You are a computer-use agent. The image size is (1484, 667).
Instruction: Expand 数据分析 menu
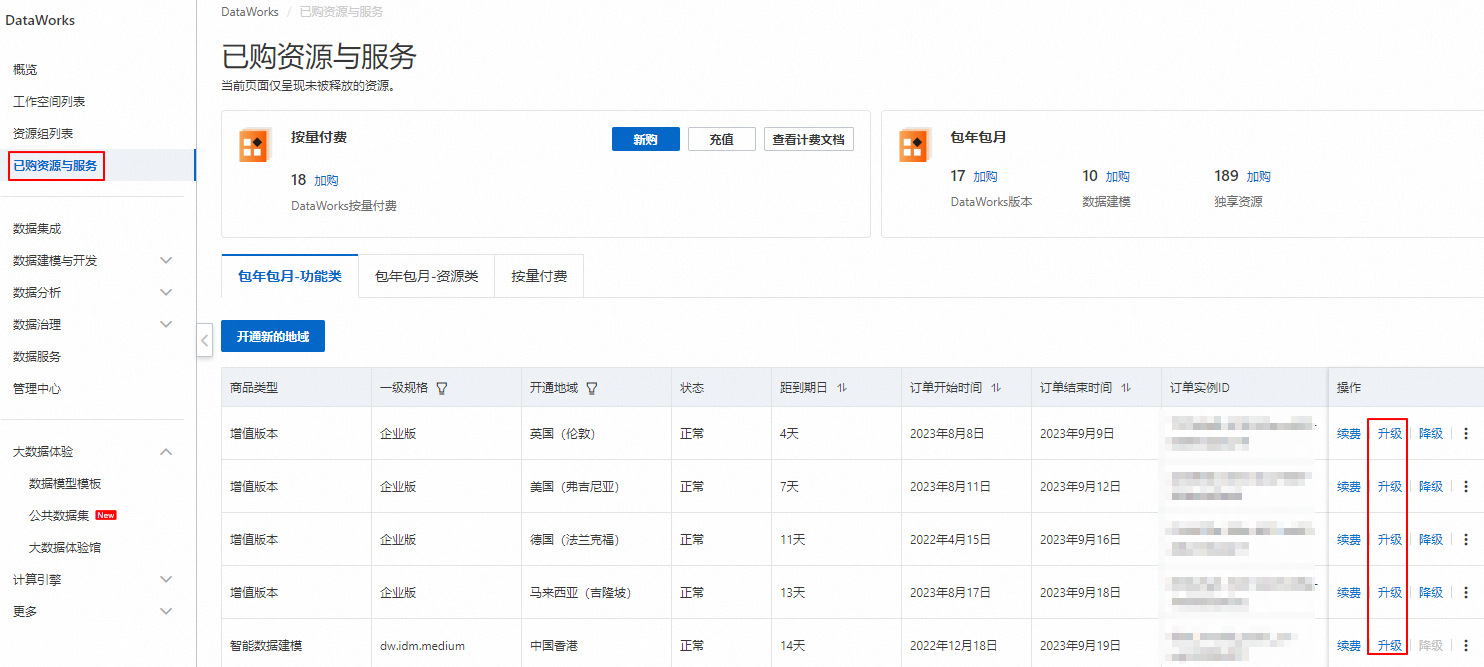166,292
